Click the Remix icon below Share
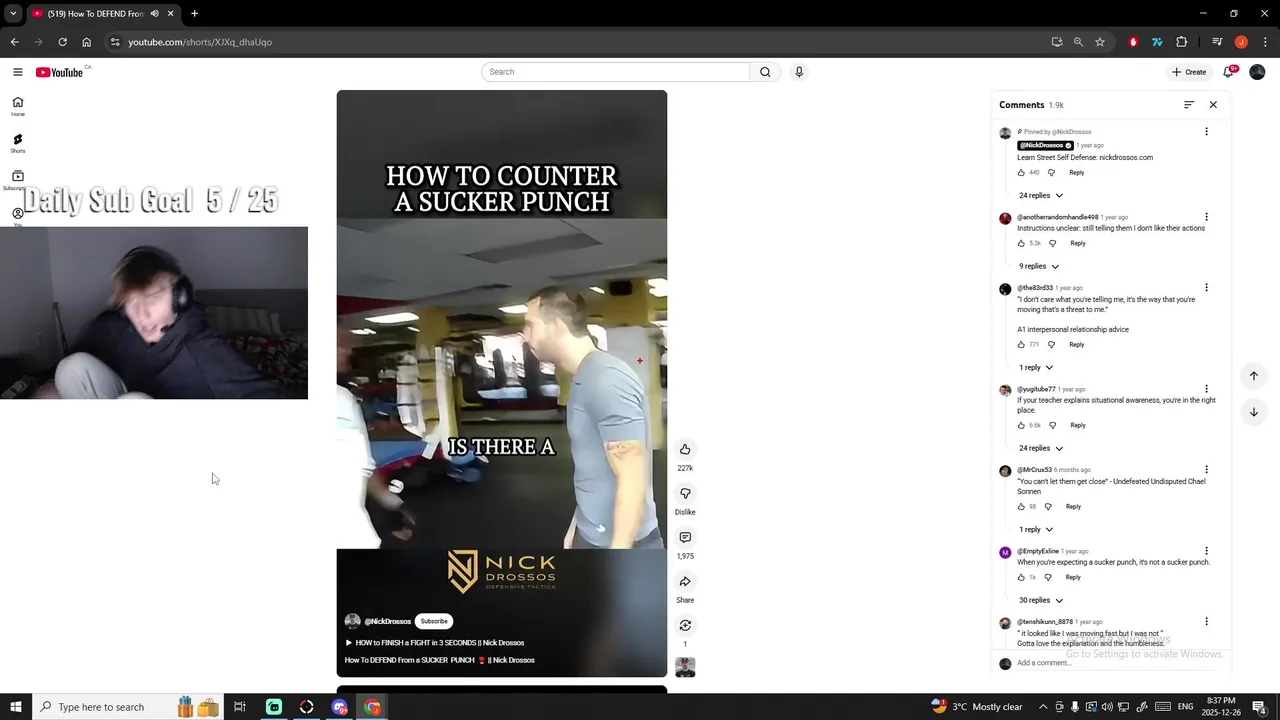Screen dimensions: 1280x720 coord(685,625)
